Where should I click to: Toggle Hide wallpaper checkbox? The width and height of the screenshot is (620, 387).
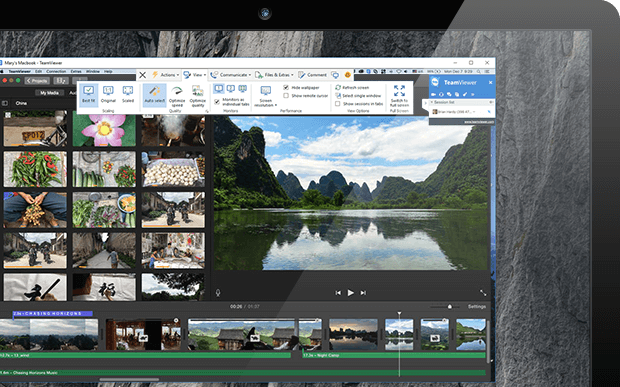[x=286, y=87]
